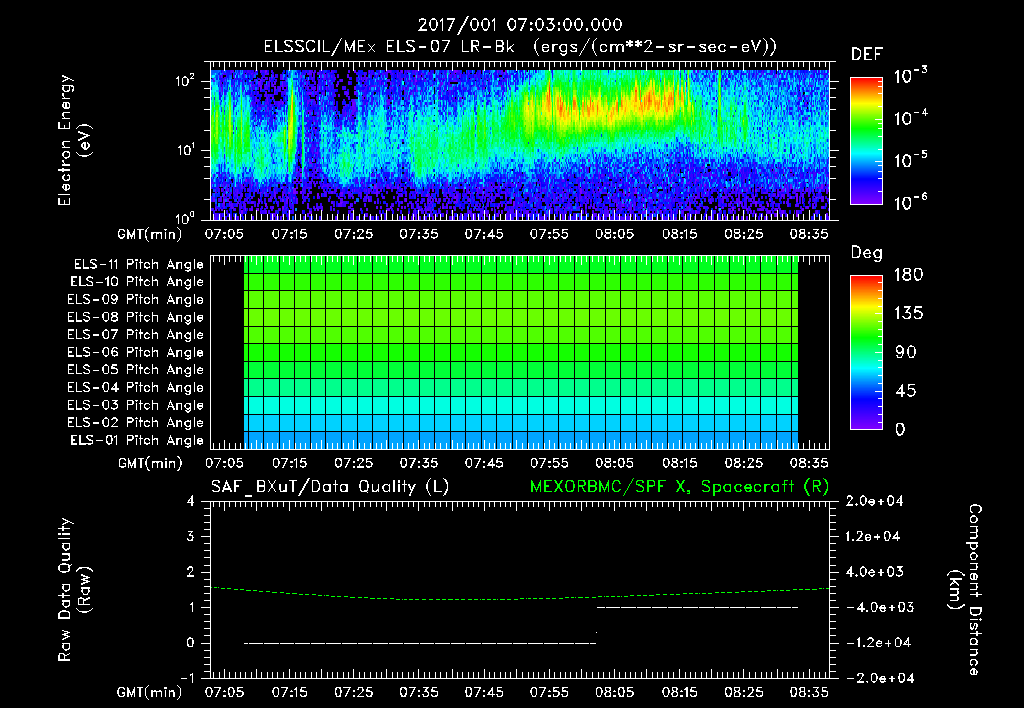Select the ELS-10 Pitch Angle row label

pos(137,282)
